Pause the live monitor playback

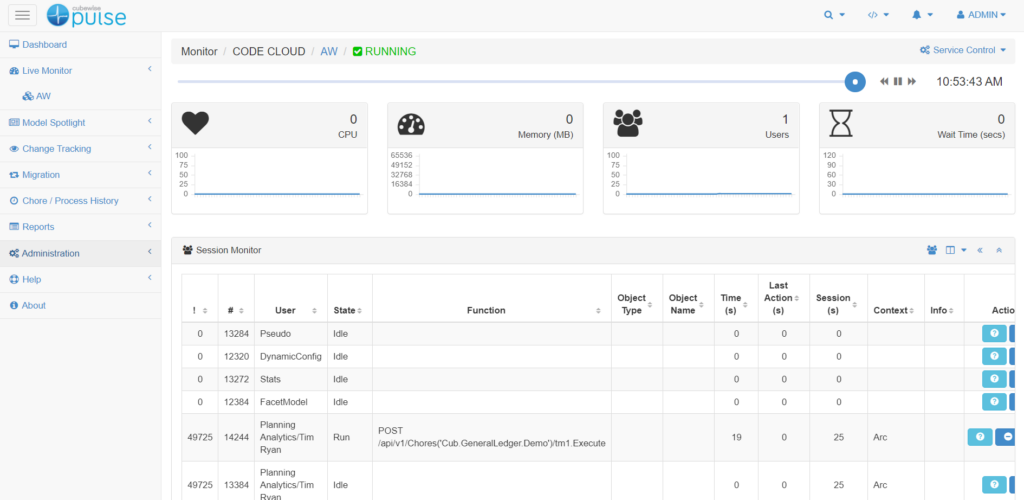coord(898,81)
